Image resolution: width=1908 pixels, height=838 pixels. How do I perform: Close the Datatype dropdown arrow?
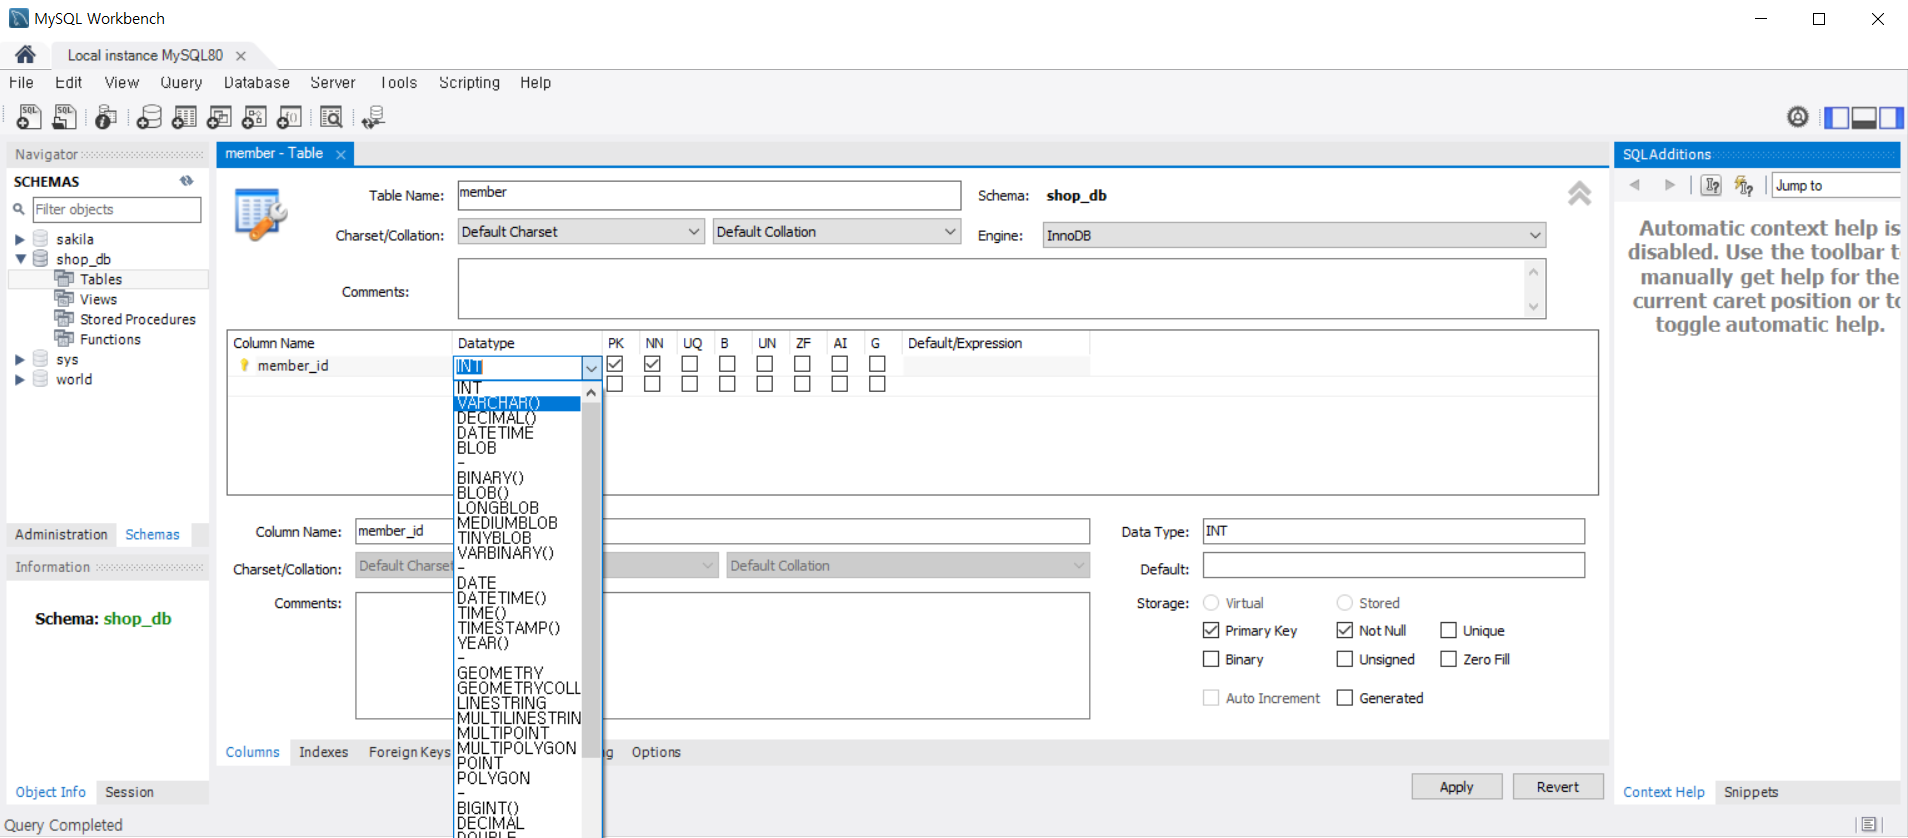click(x=591, y=368)
